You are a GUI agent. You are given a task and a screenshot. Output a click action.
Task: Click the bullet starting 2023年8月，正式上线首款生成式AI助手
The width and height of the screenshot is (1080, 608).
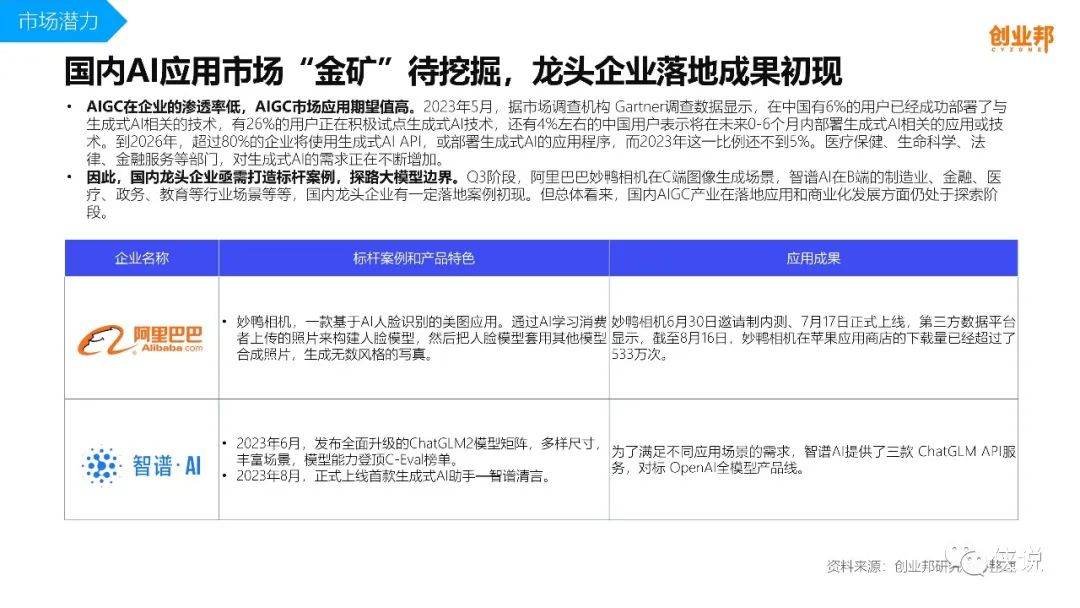click(x=393, y=476)
